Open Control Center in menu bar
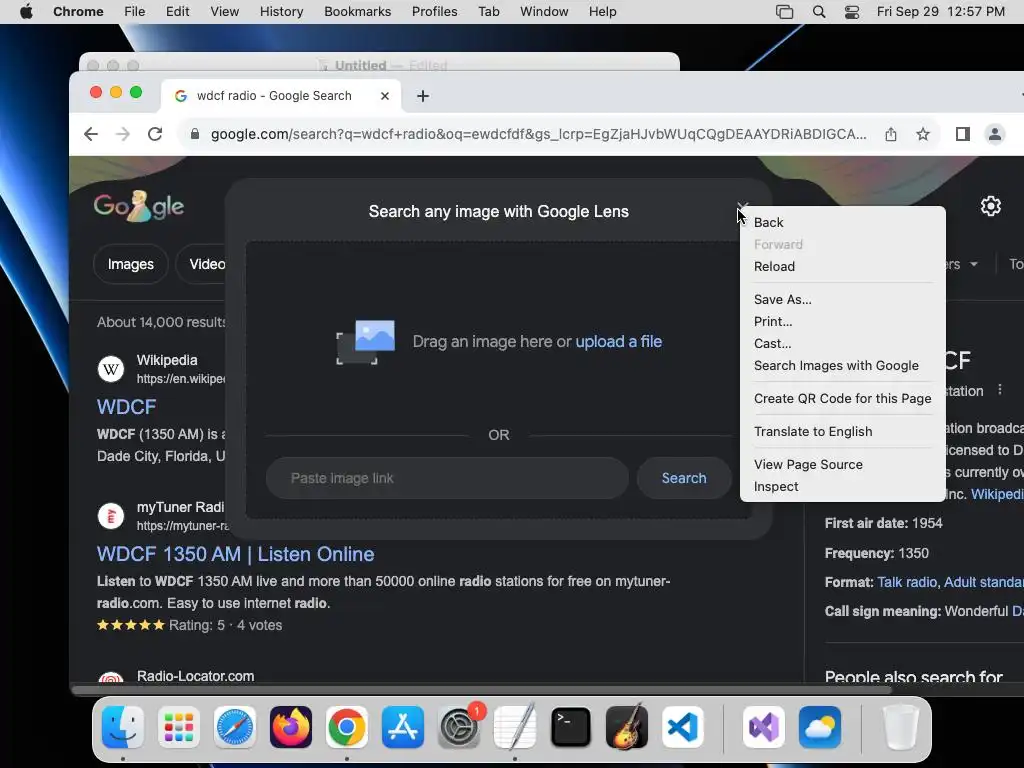 point(852,12)
